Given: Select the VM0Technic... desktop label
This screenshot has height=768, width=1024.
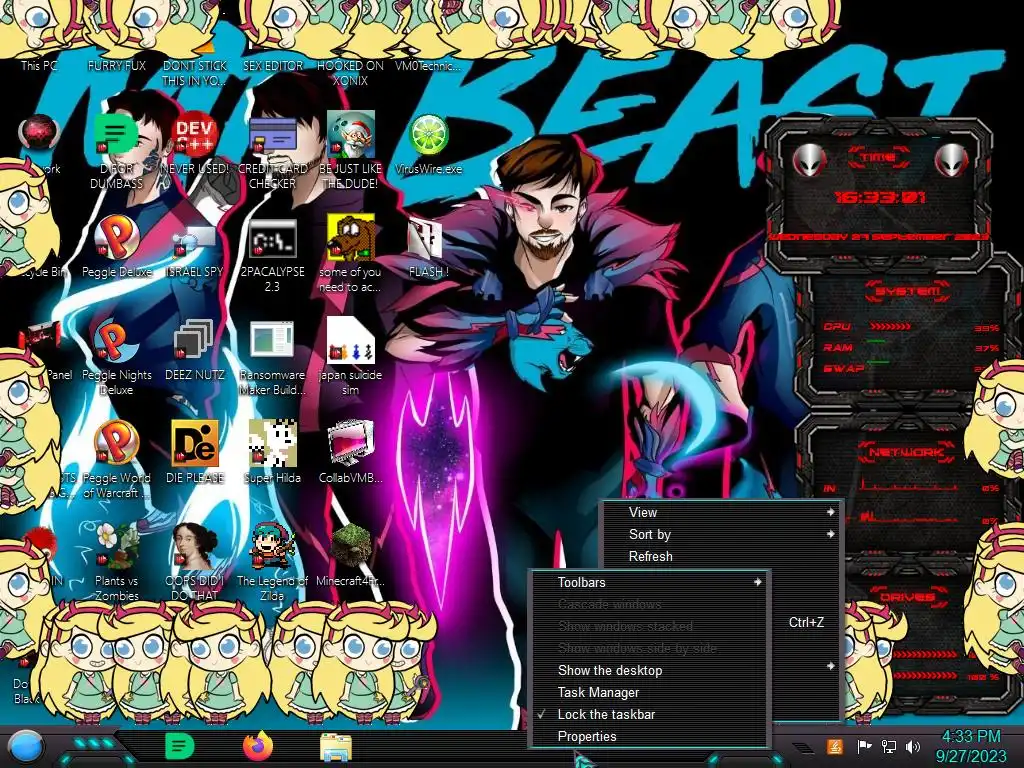Looking at the screenshot, I should click(428, 65).
